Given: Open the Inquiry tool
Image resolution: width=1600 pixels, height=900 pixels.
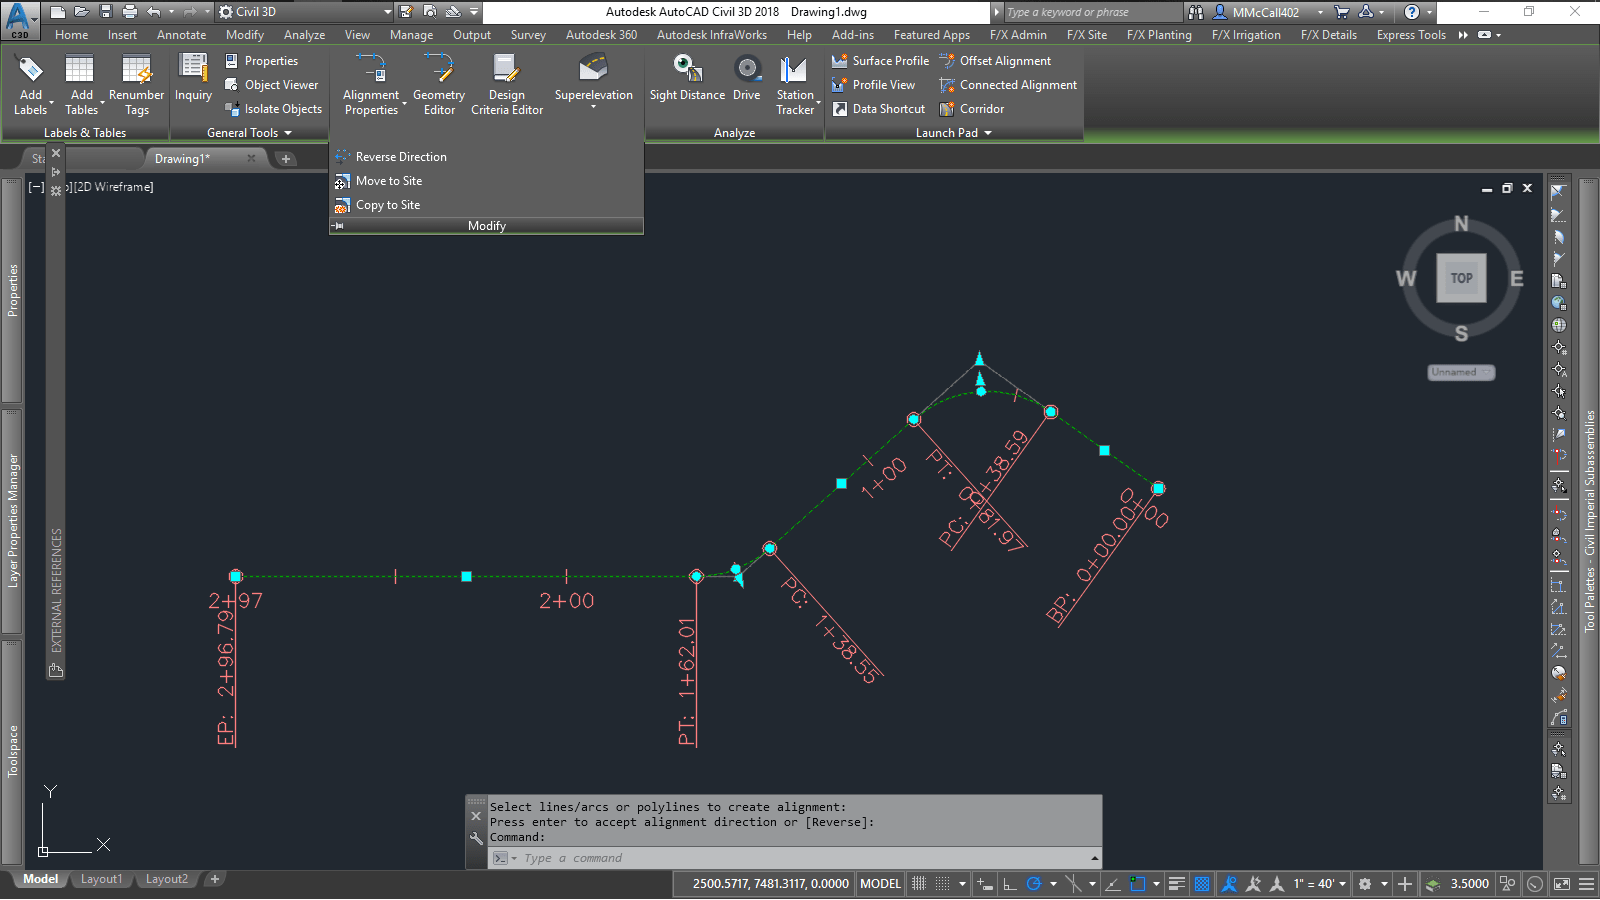Looking at the screenshot, I should tap(193, 78).
